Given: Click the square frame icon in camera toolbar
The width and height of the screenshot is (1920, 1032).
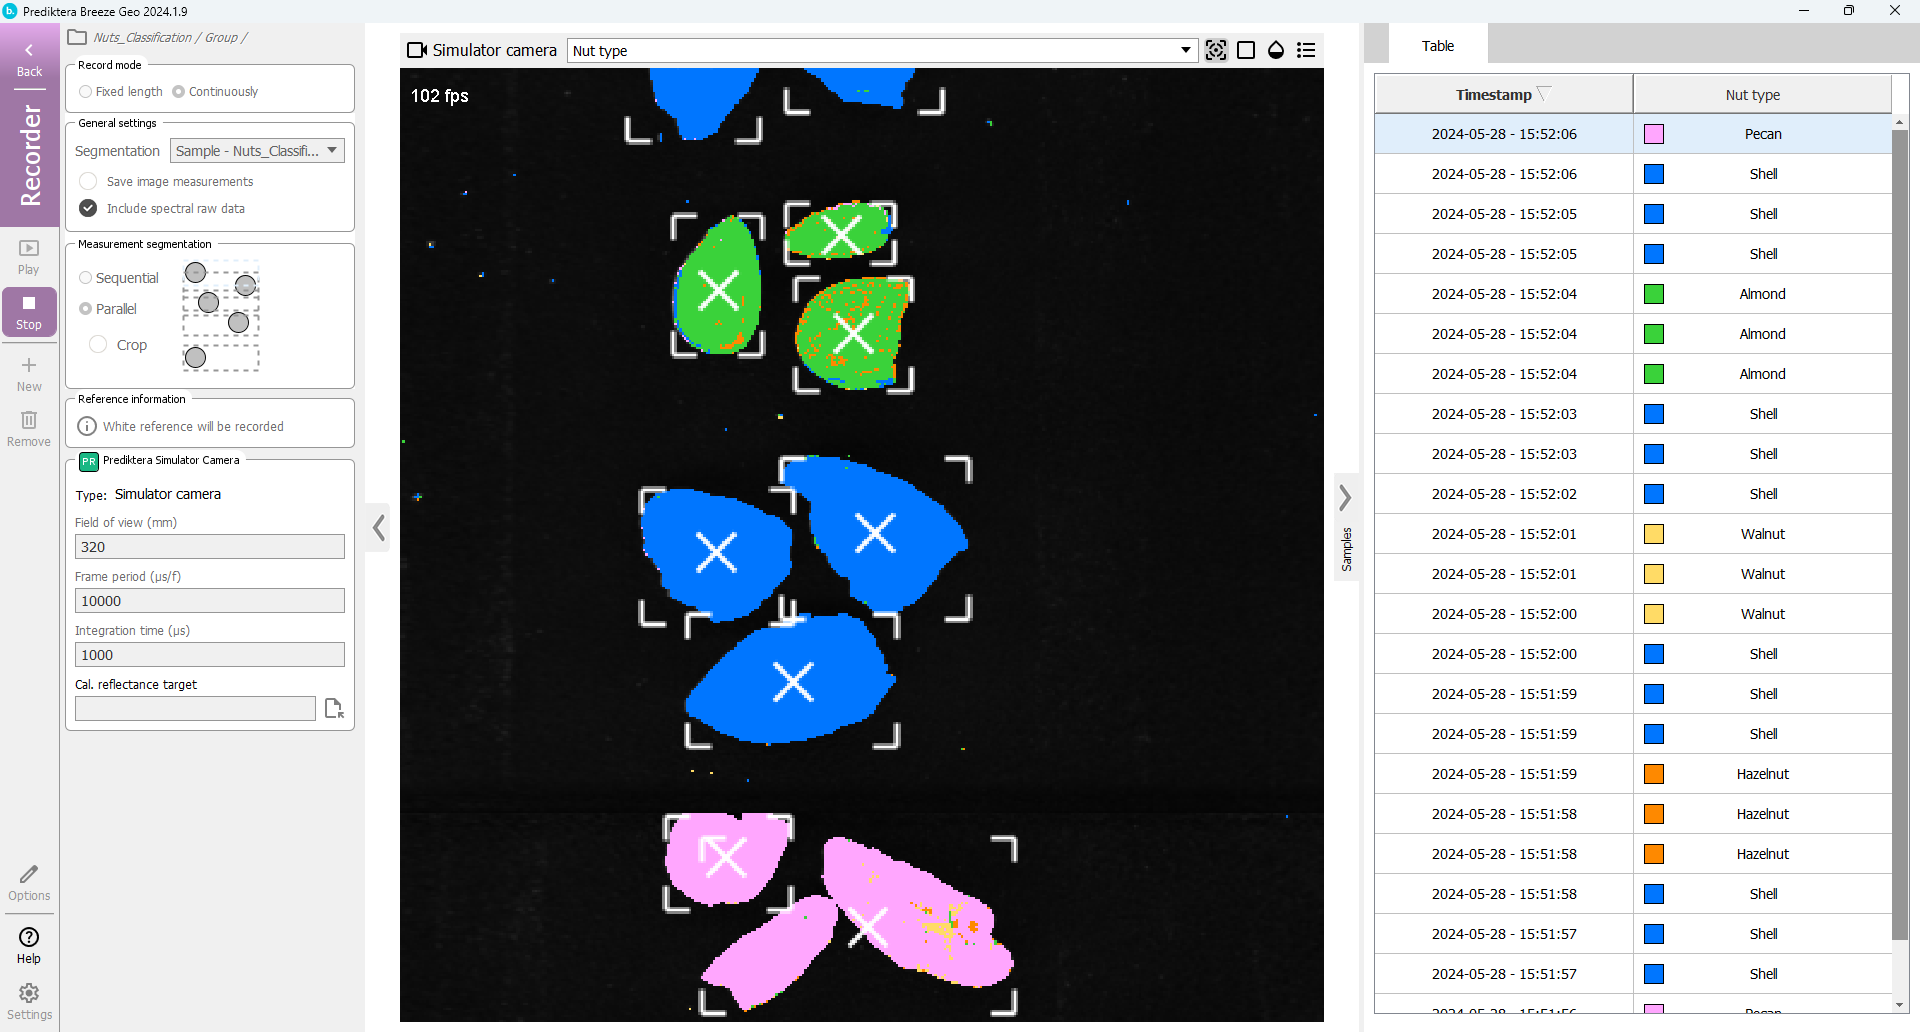Looking at the screenshot, I should [x=1246, y=50].
